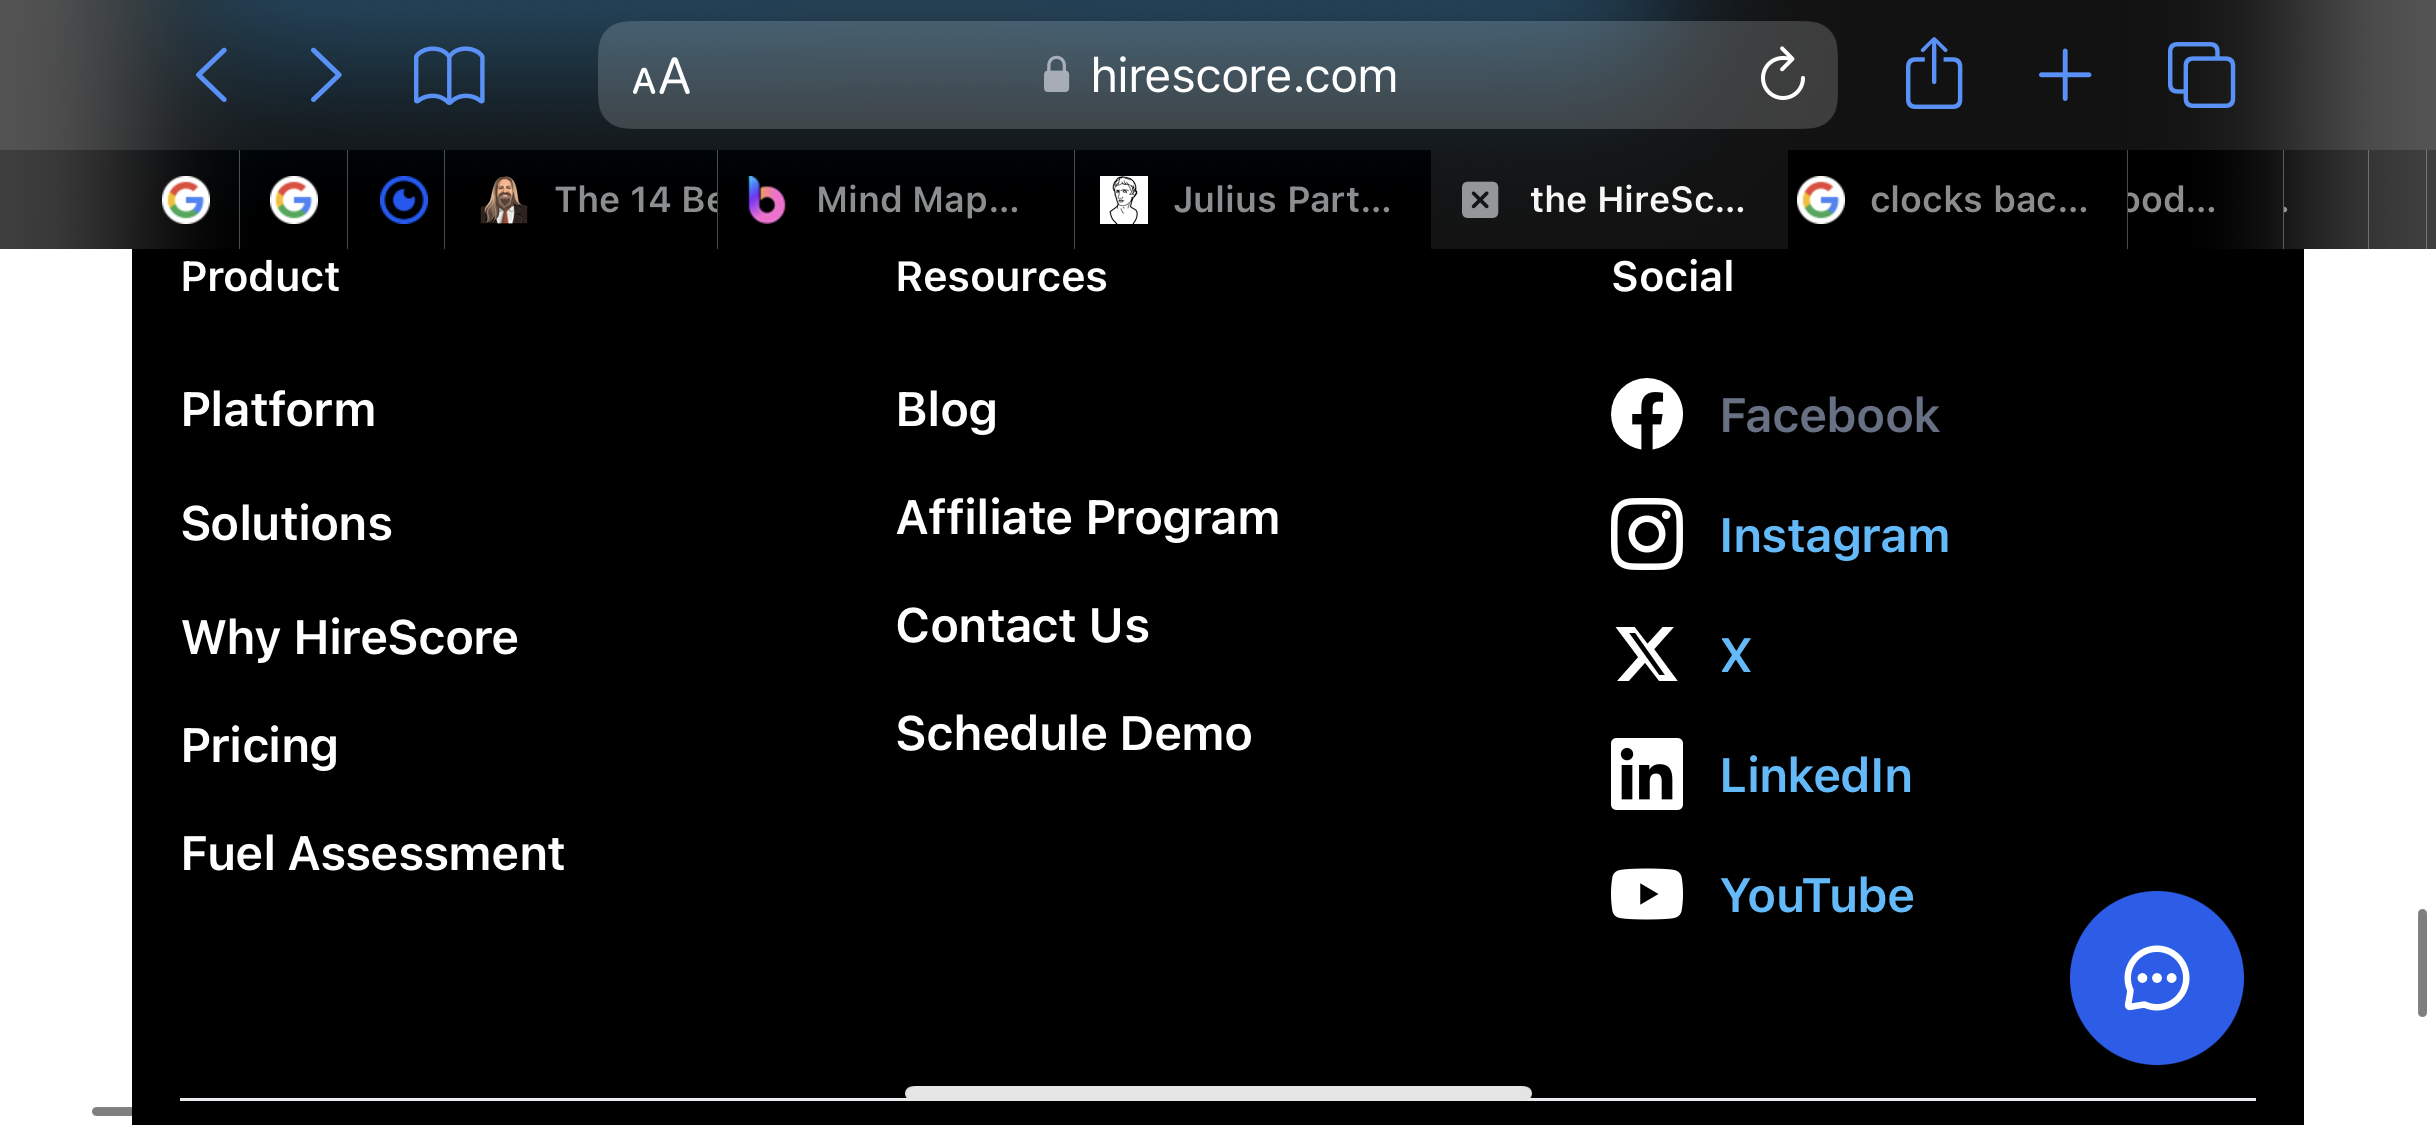2436x1125 pixels.
Task: Go back with the Safari back arrow
Action: 212,75
